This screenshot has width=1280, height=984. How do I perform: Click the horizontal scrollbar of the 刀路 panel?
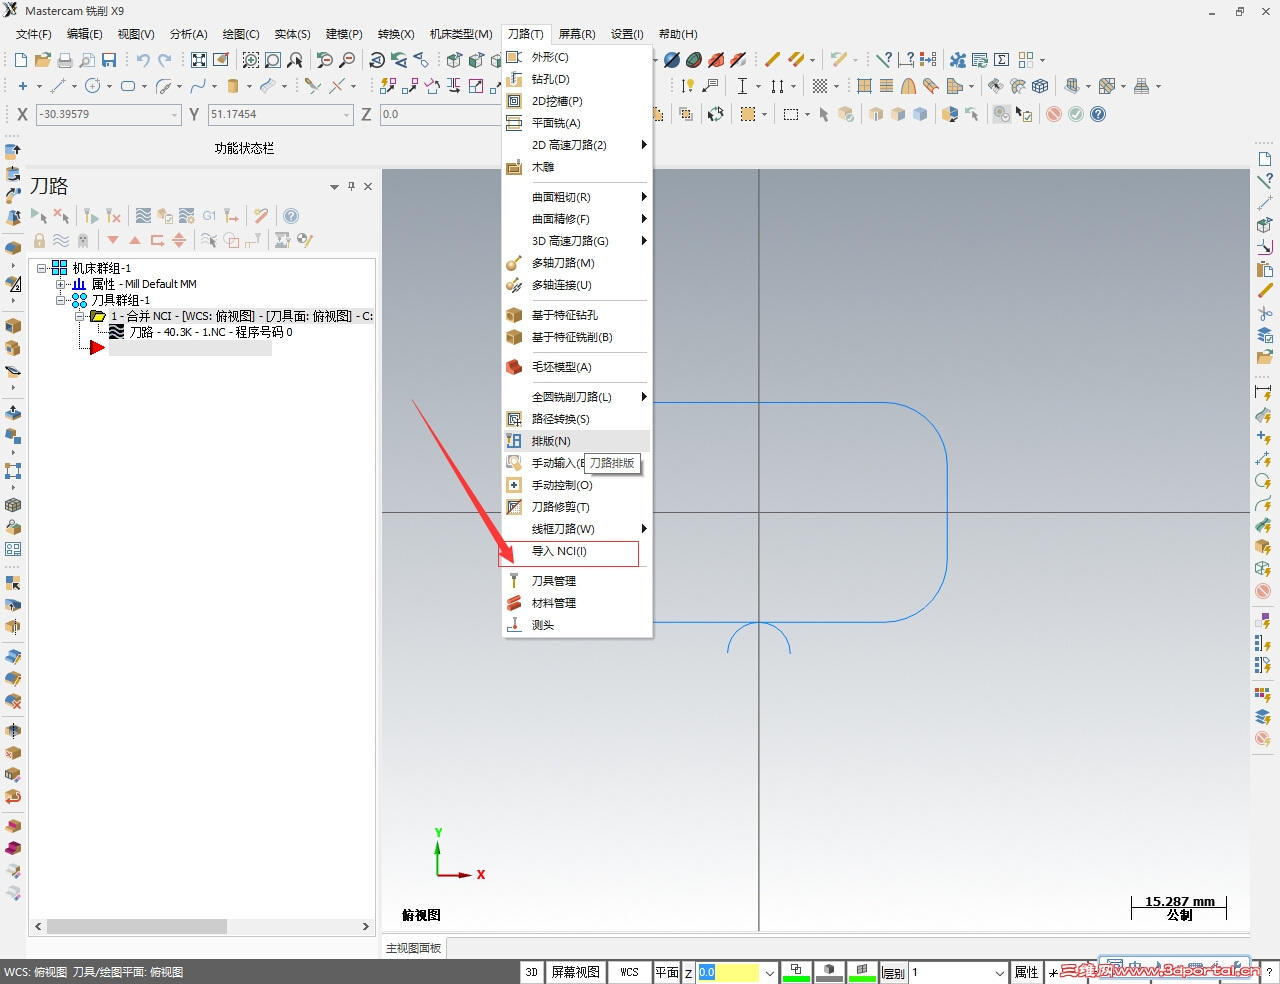(202, 927)
